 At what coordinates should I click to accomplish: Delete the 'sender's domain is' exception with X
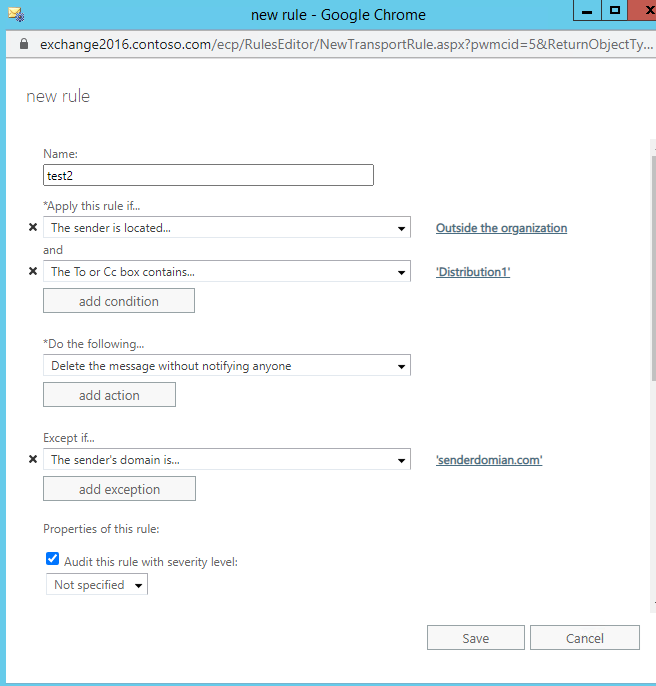coord(33,460)
